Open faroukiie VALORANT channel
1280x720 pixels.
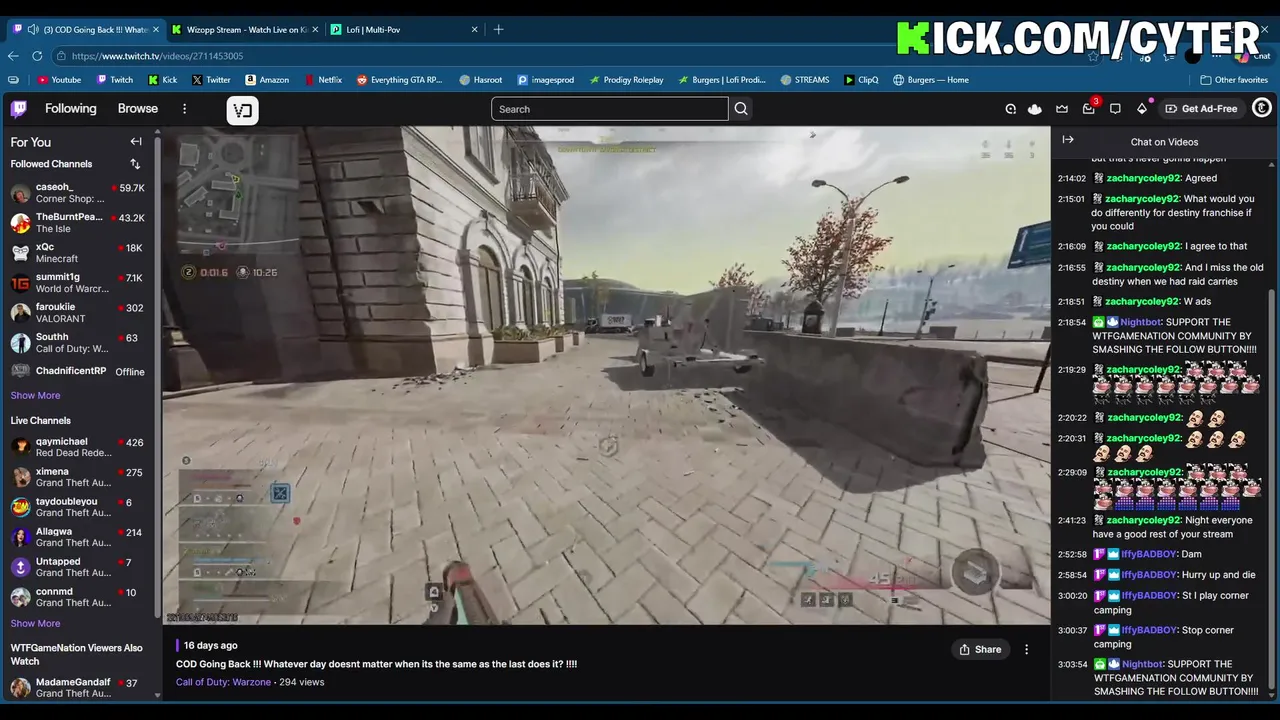78,313
